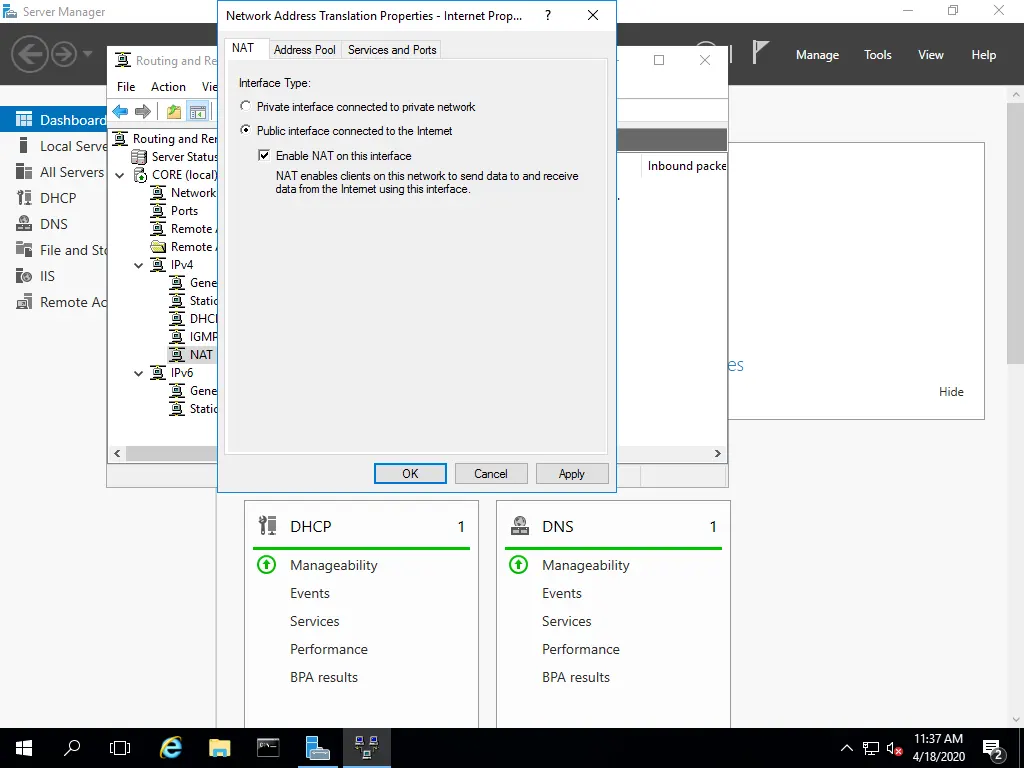The image size is (1024, 768).
Task: Open File and Storage Services in sidebar
Action: coord(54,250)
